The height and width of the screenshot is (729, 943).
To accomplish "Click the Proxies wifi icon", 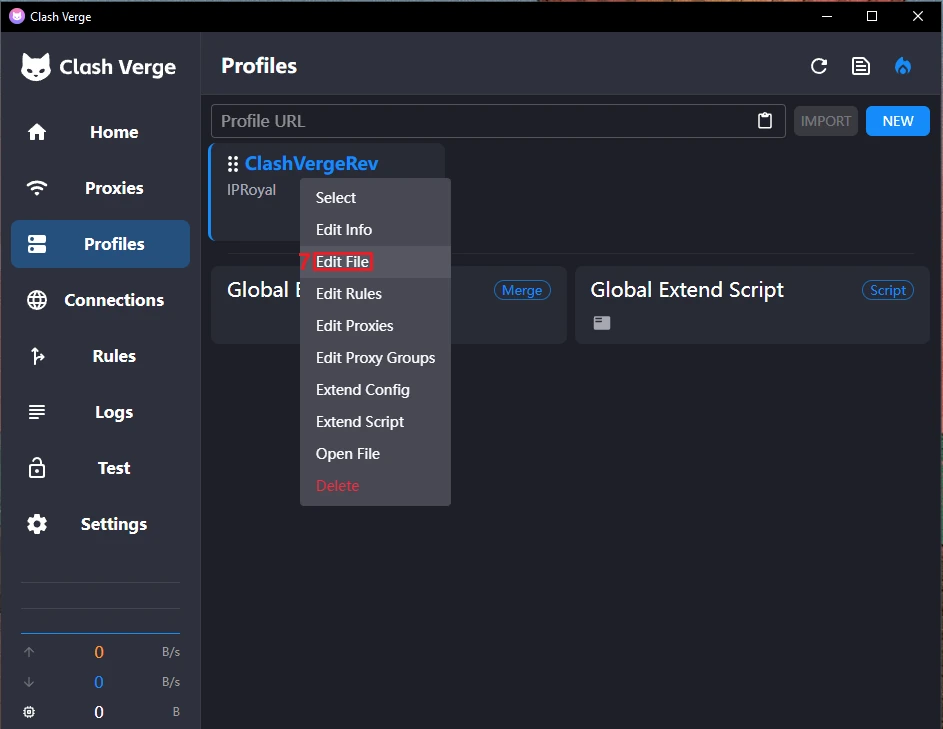I will point(37,188).
